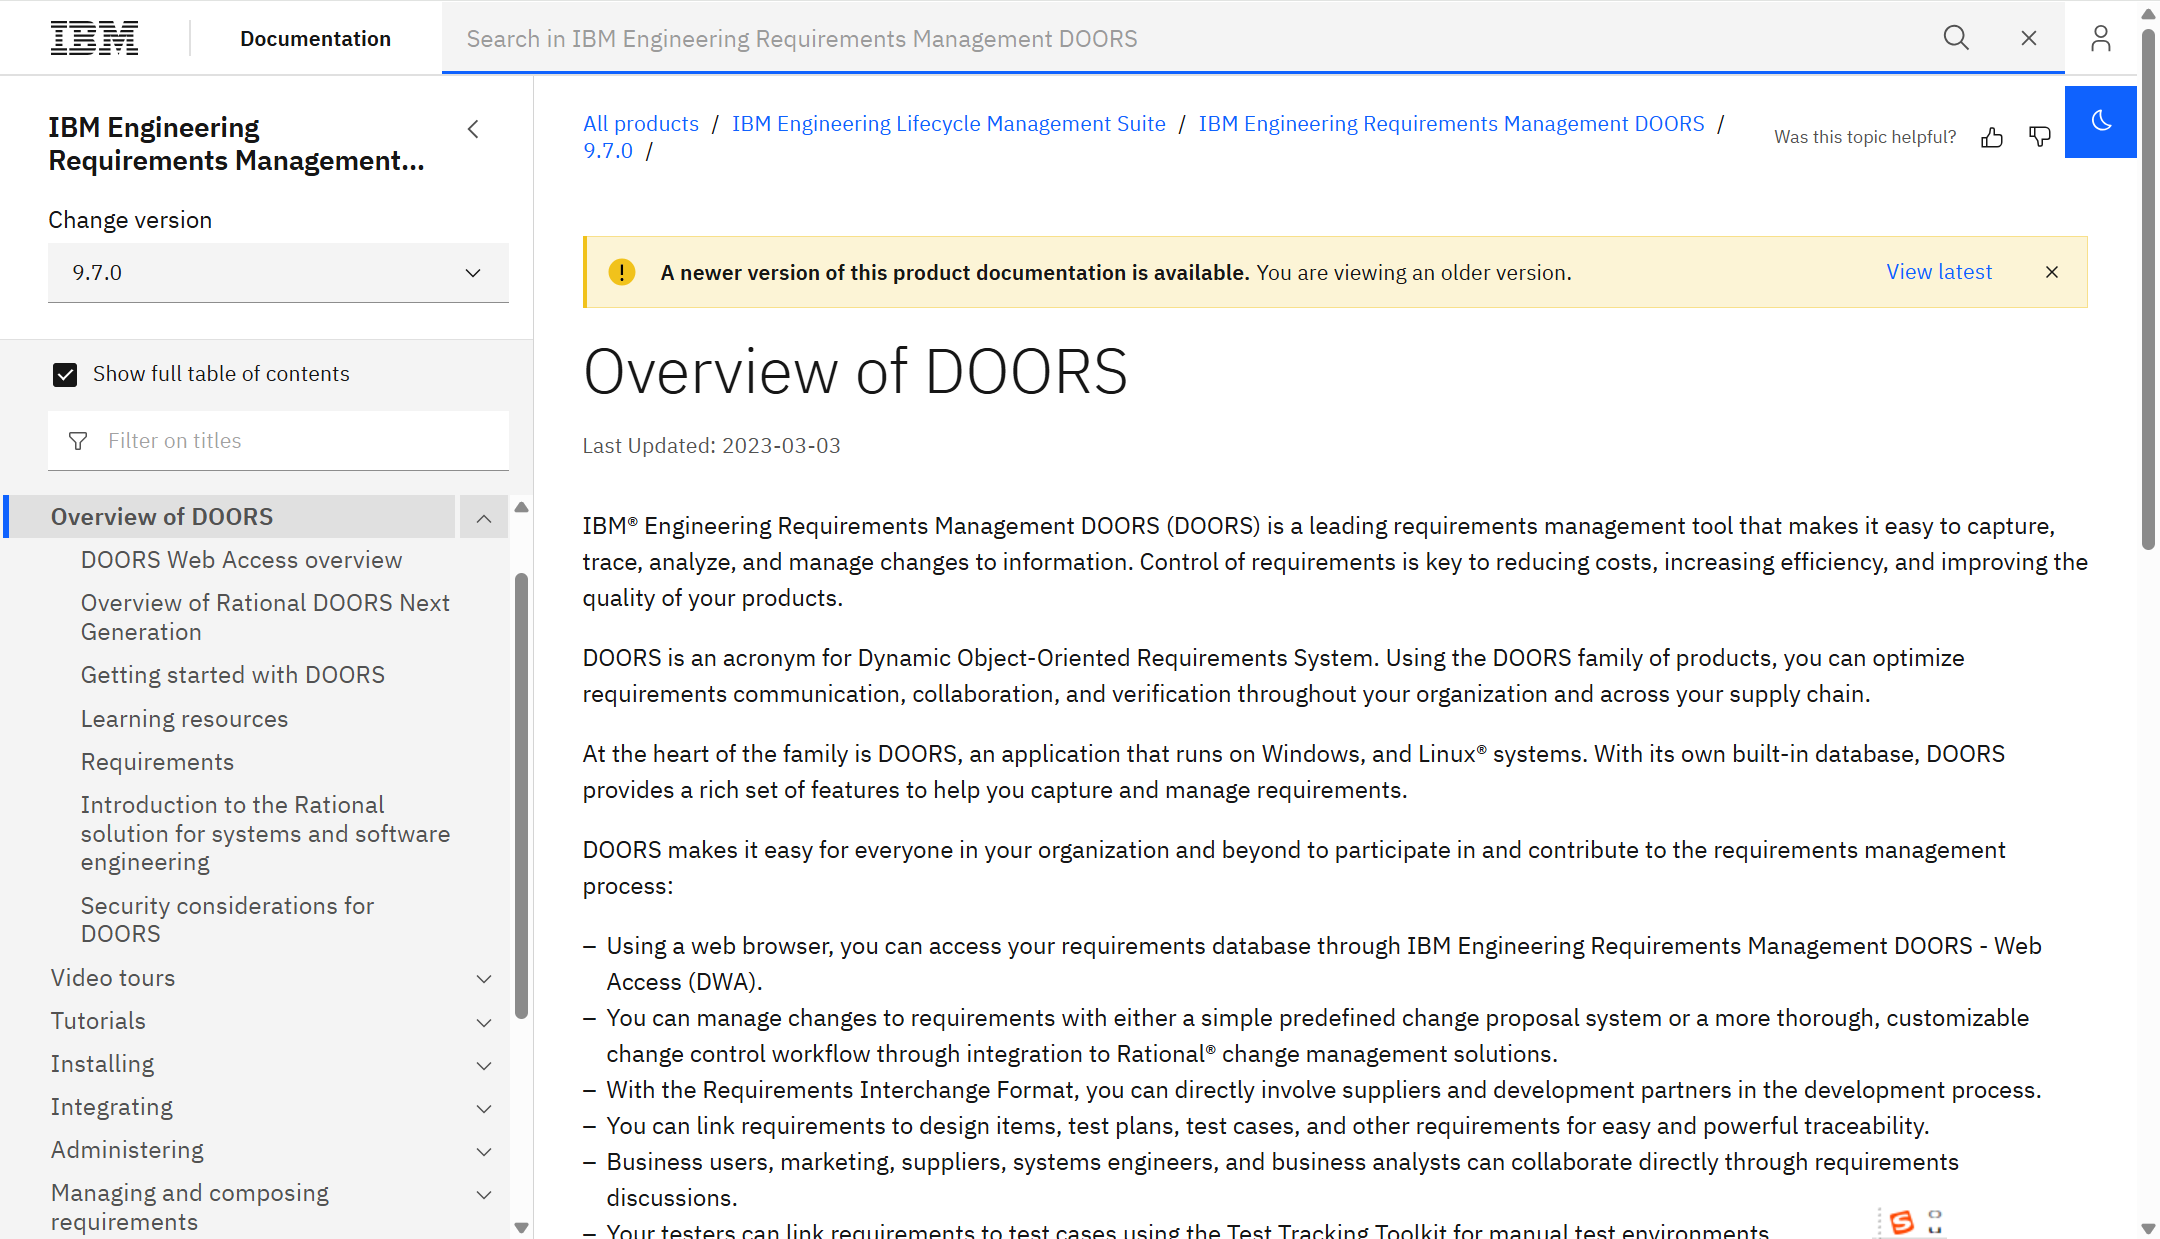
Task: Enable dark mode with the moon icon
Action: (x=2100, y=121)
